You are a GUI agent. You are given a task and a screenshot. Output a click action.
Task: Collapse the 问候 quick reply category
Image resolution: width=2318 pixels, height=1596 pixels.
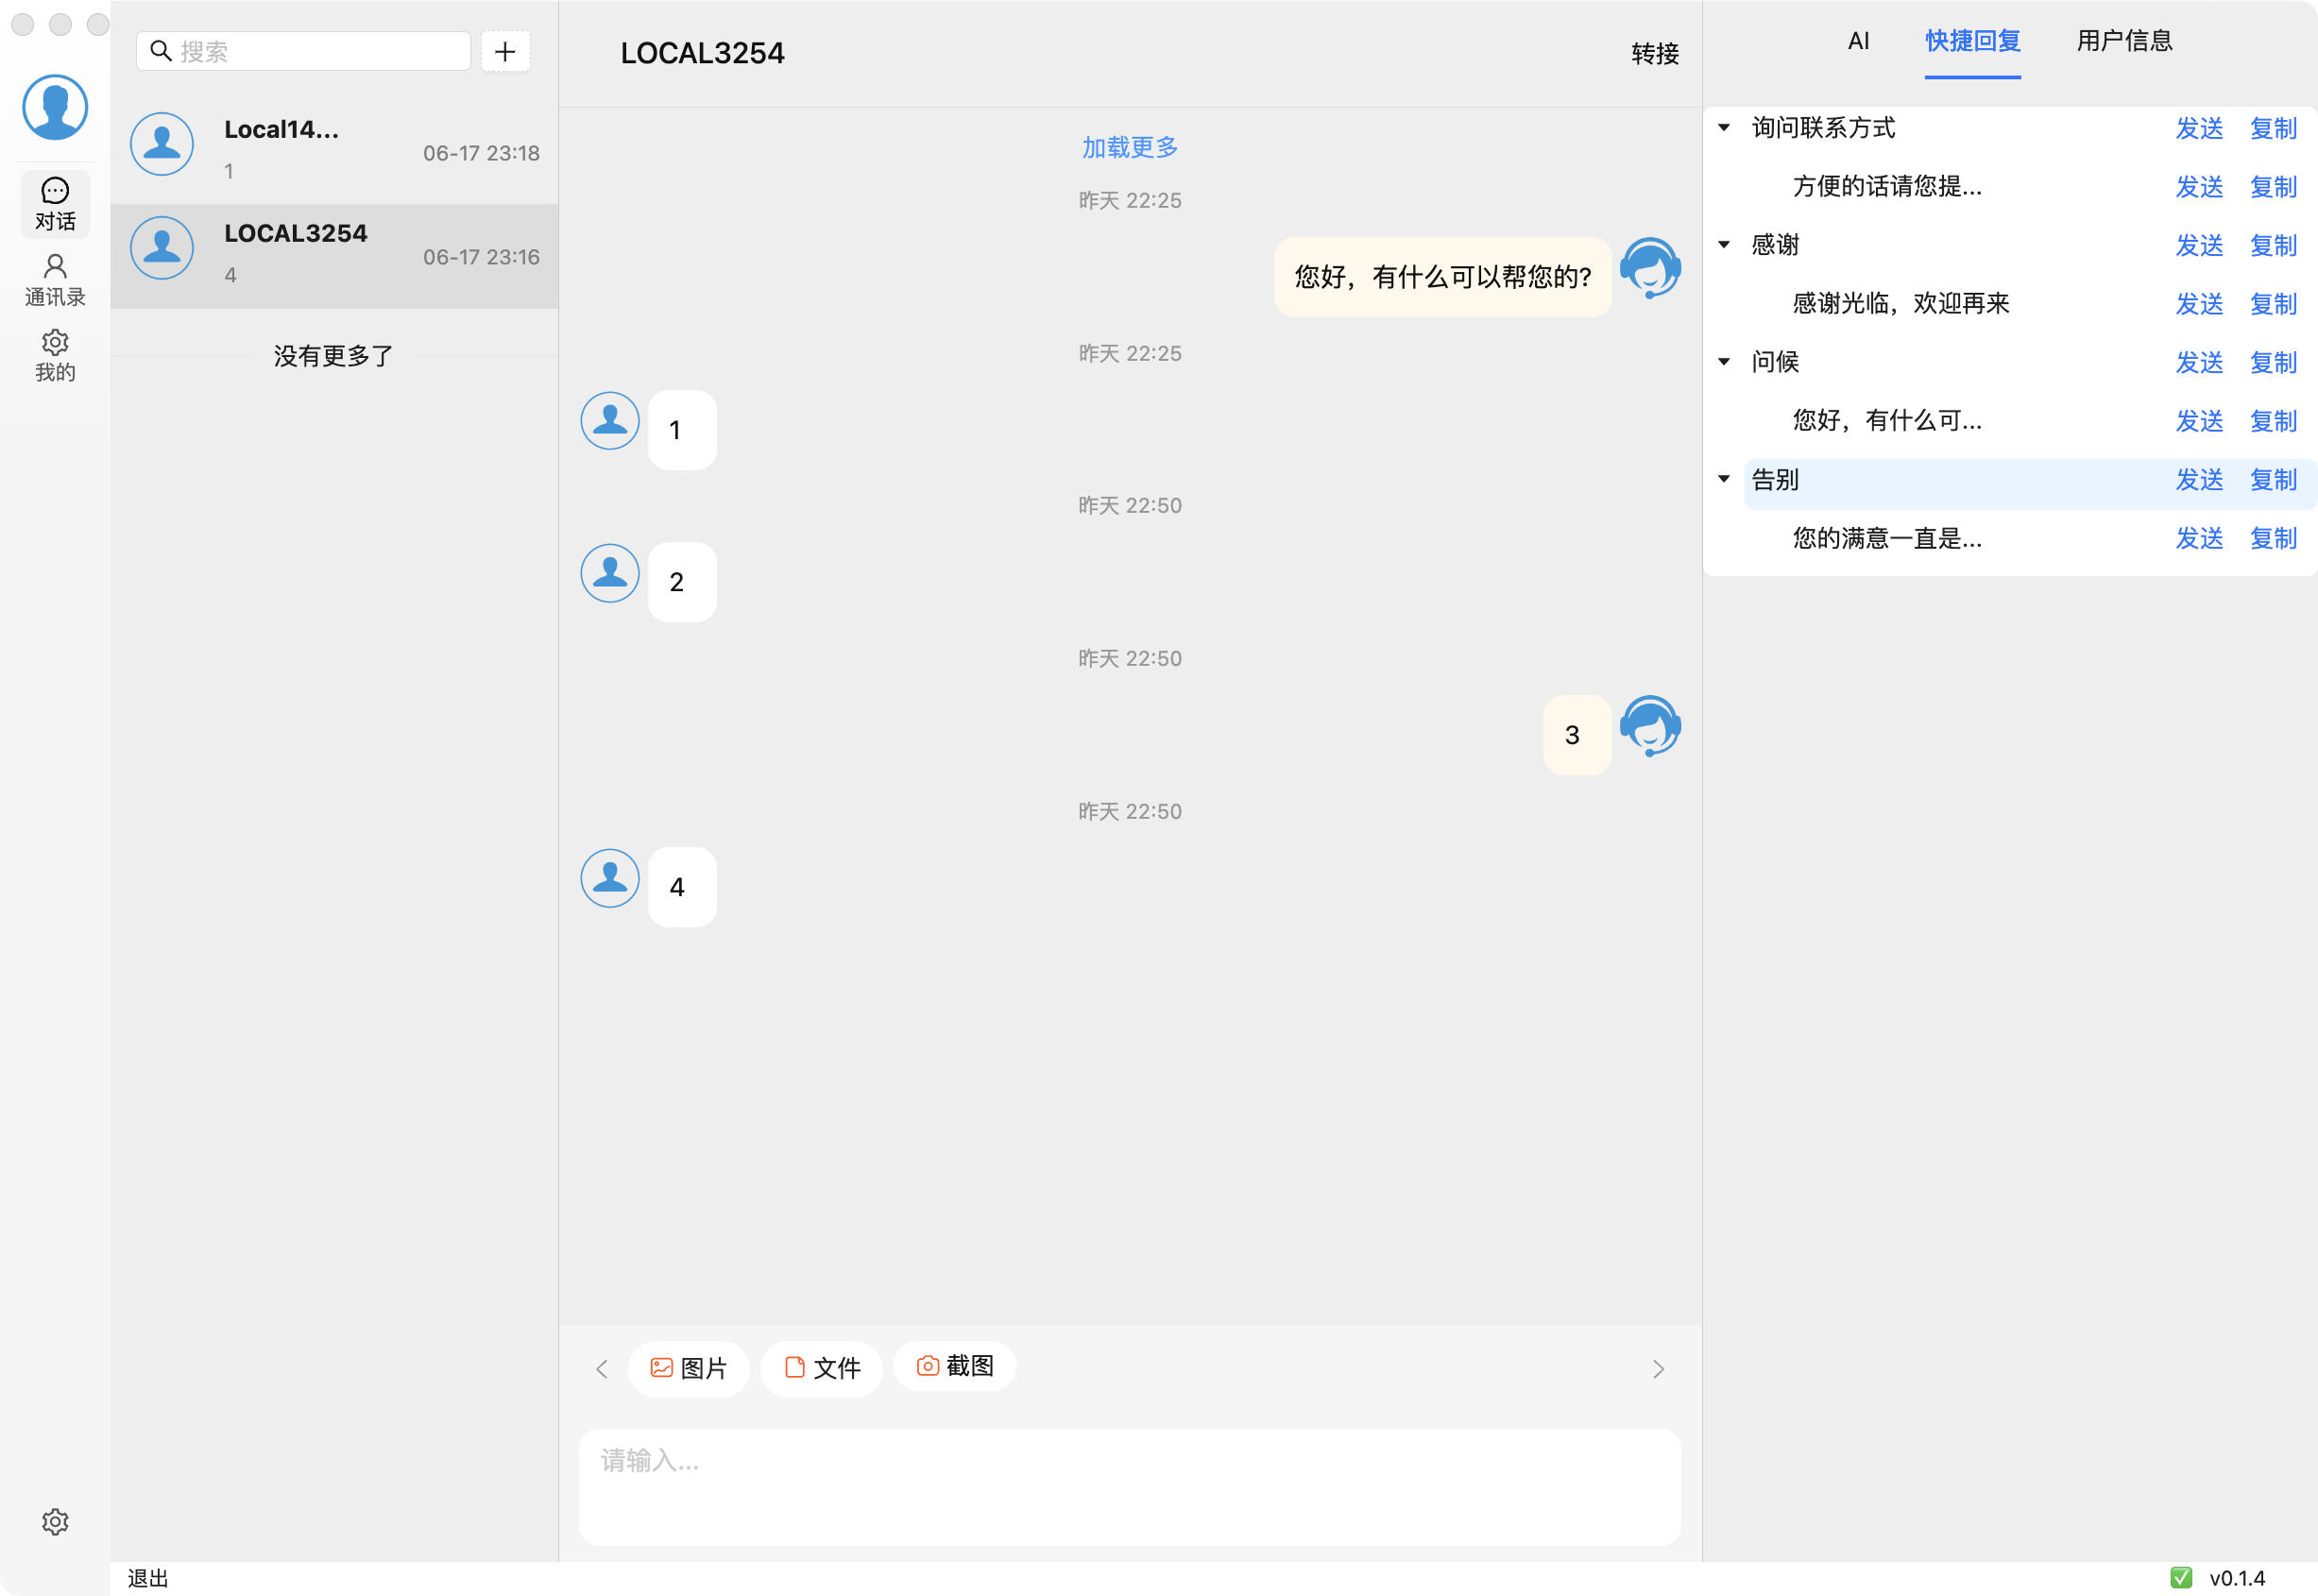coord(1724,361)
